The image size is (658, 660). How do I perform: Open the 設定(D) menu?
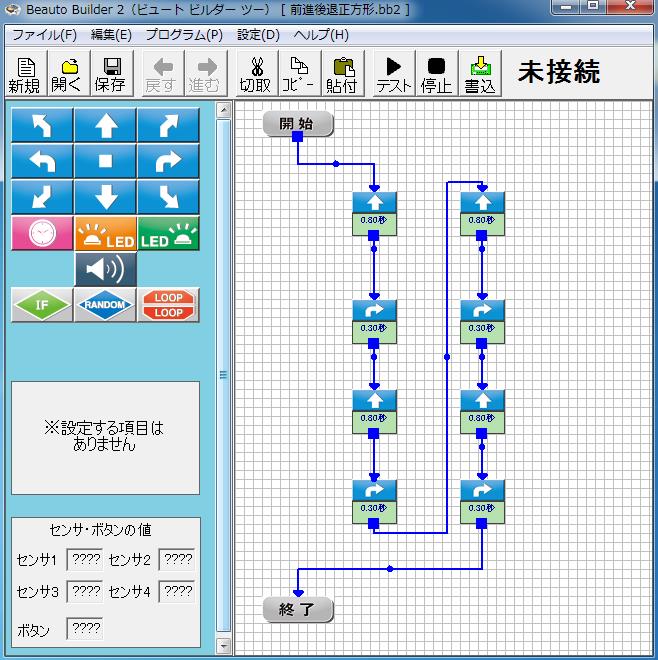[258, 35]
